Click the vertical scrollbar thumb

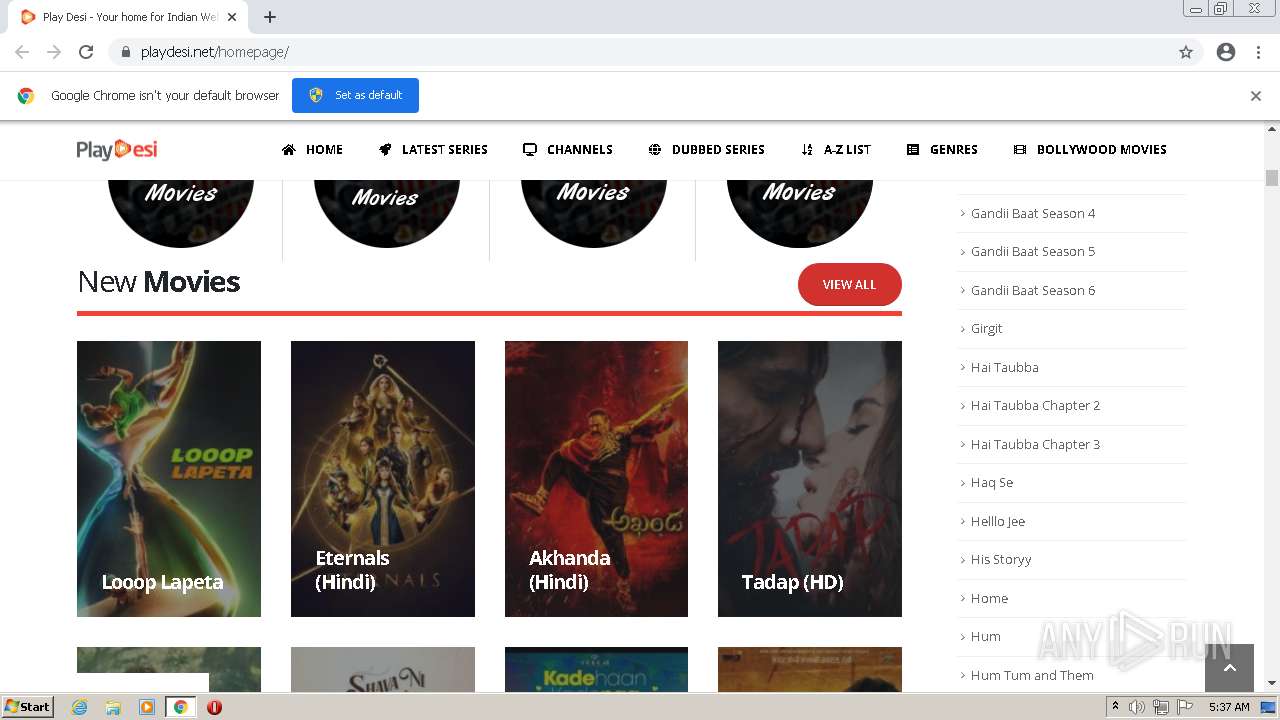click(1272, 178)
